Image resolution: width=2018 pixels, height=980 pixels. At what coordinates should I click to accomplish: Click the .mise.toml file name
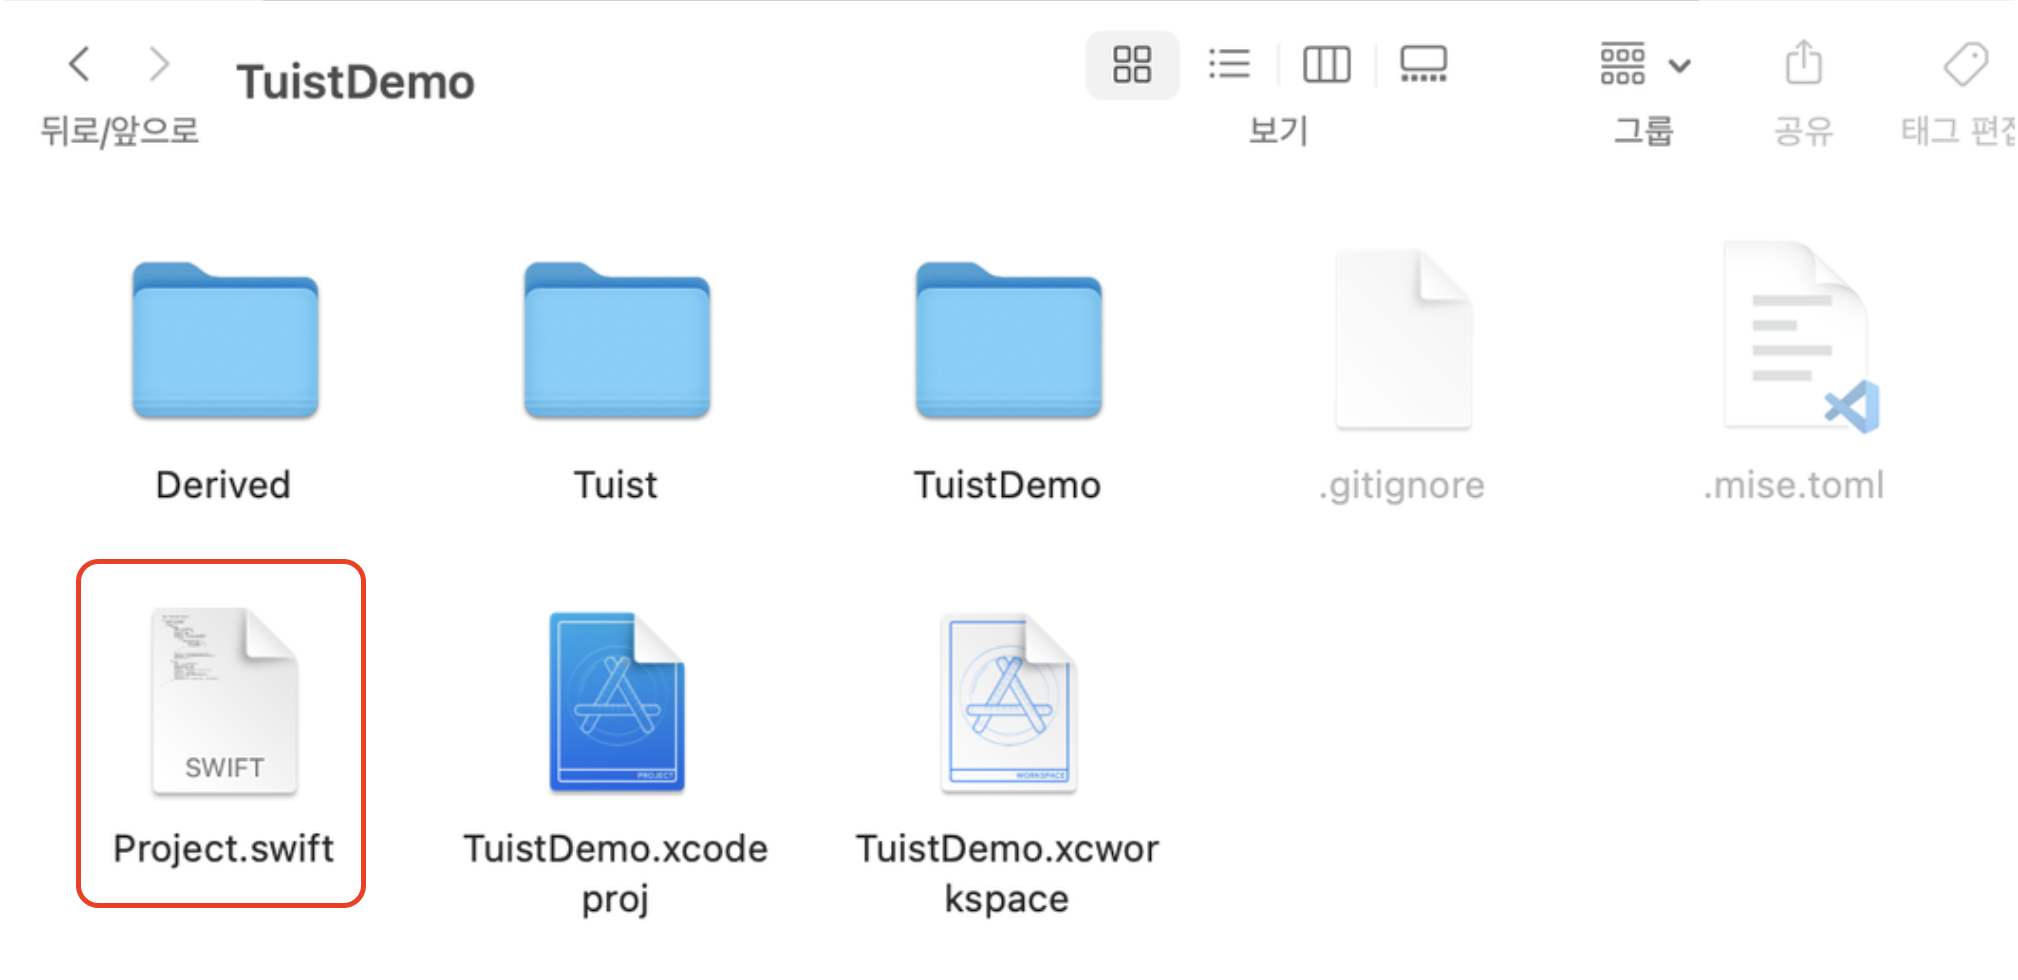pyautogui.click(x=1794, y=485)
